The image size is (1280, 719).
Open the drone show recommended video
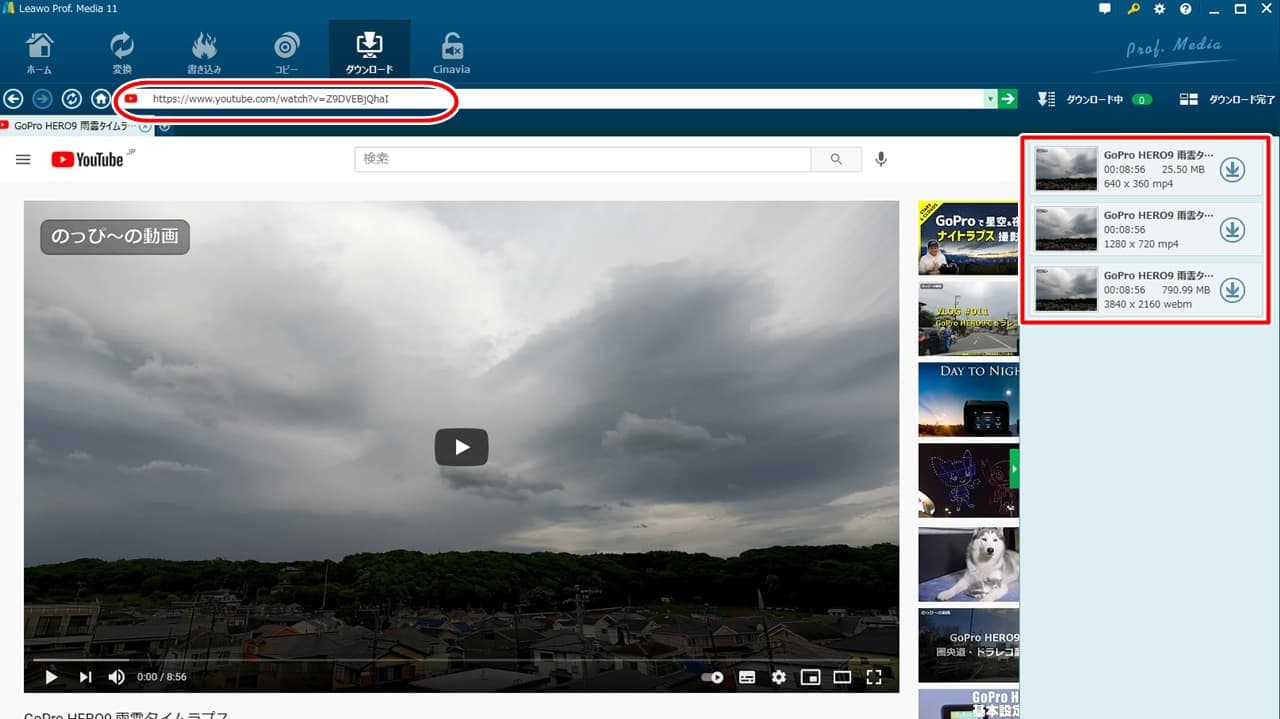[968, 480]
